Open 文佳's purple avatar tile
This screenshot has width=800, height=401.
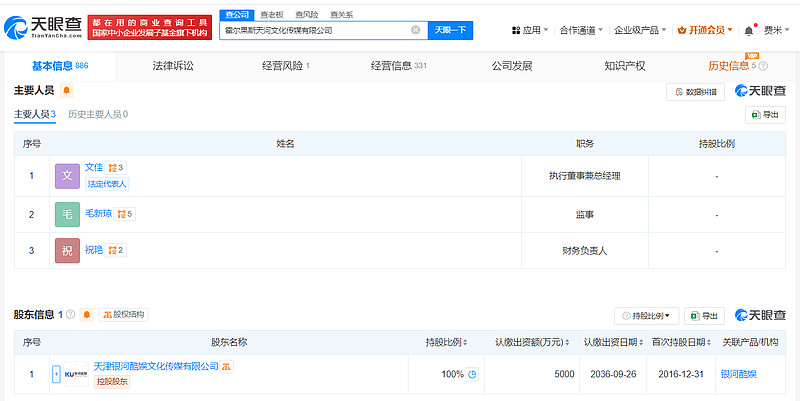point(67,175)
